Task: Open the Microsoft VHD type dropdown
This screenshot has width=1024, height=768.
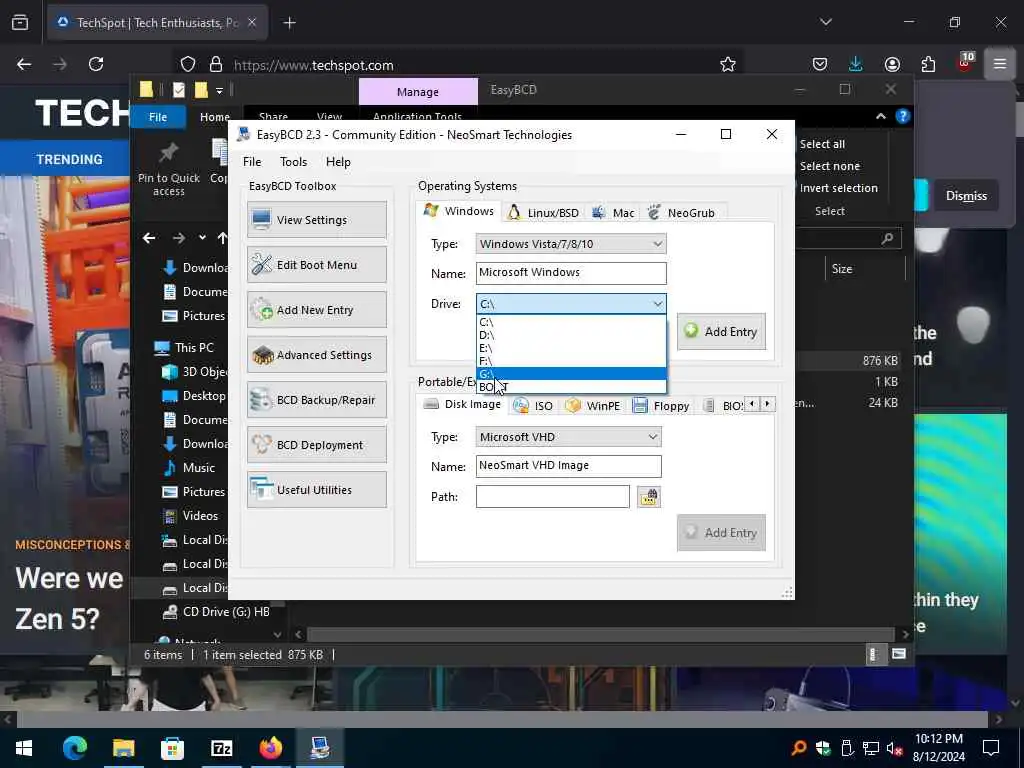Action: 568,438
